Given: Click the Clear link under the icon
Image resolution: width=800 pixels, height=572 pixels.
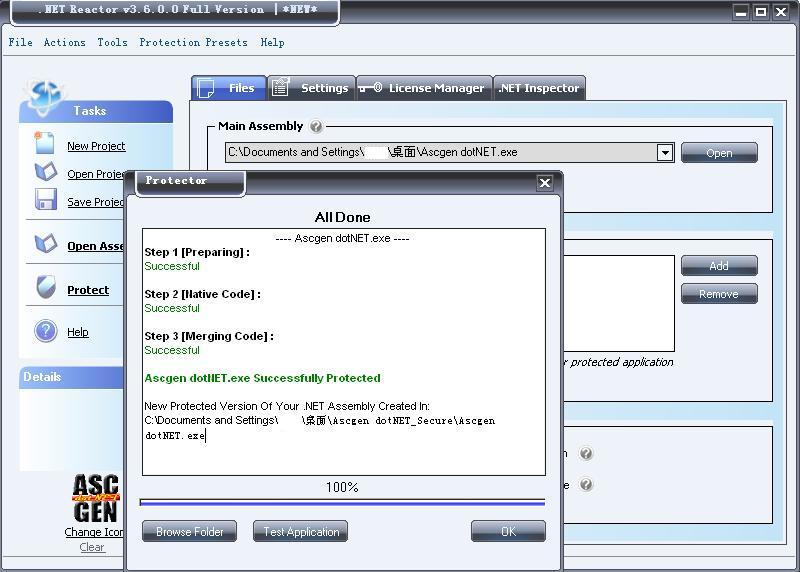Looking at the screenshot, I should (x=92, y=547).
